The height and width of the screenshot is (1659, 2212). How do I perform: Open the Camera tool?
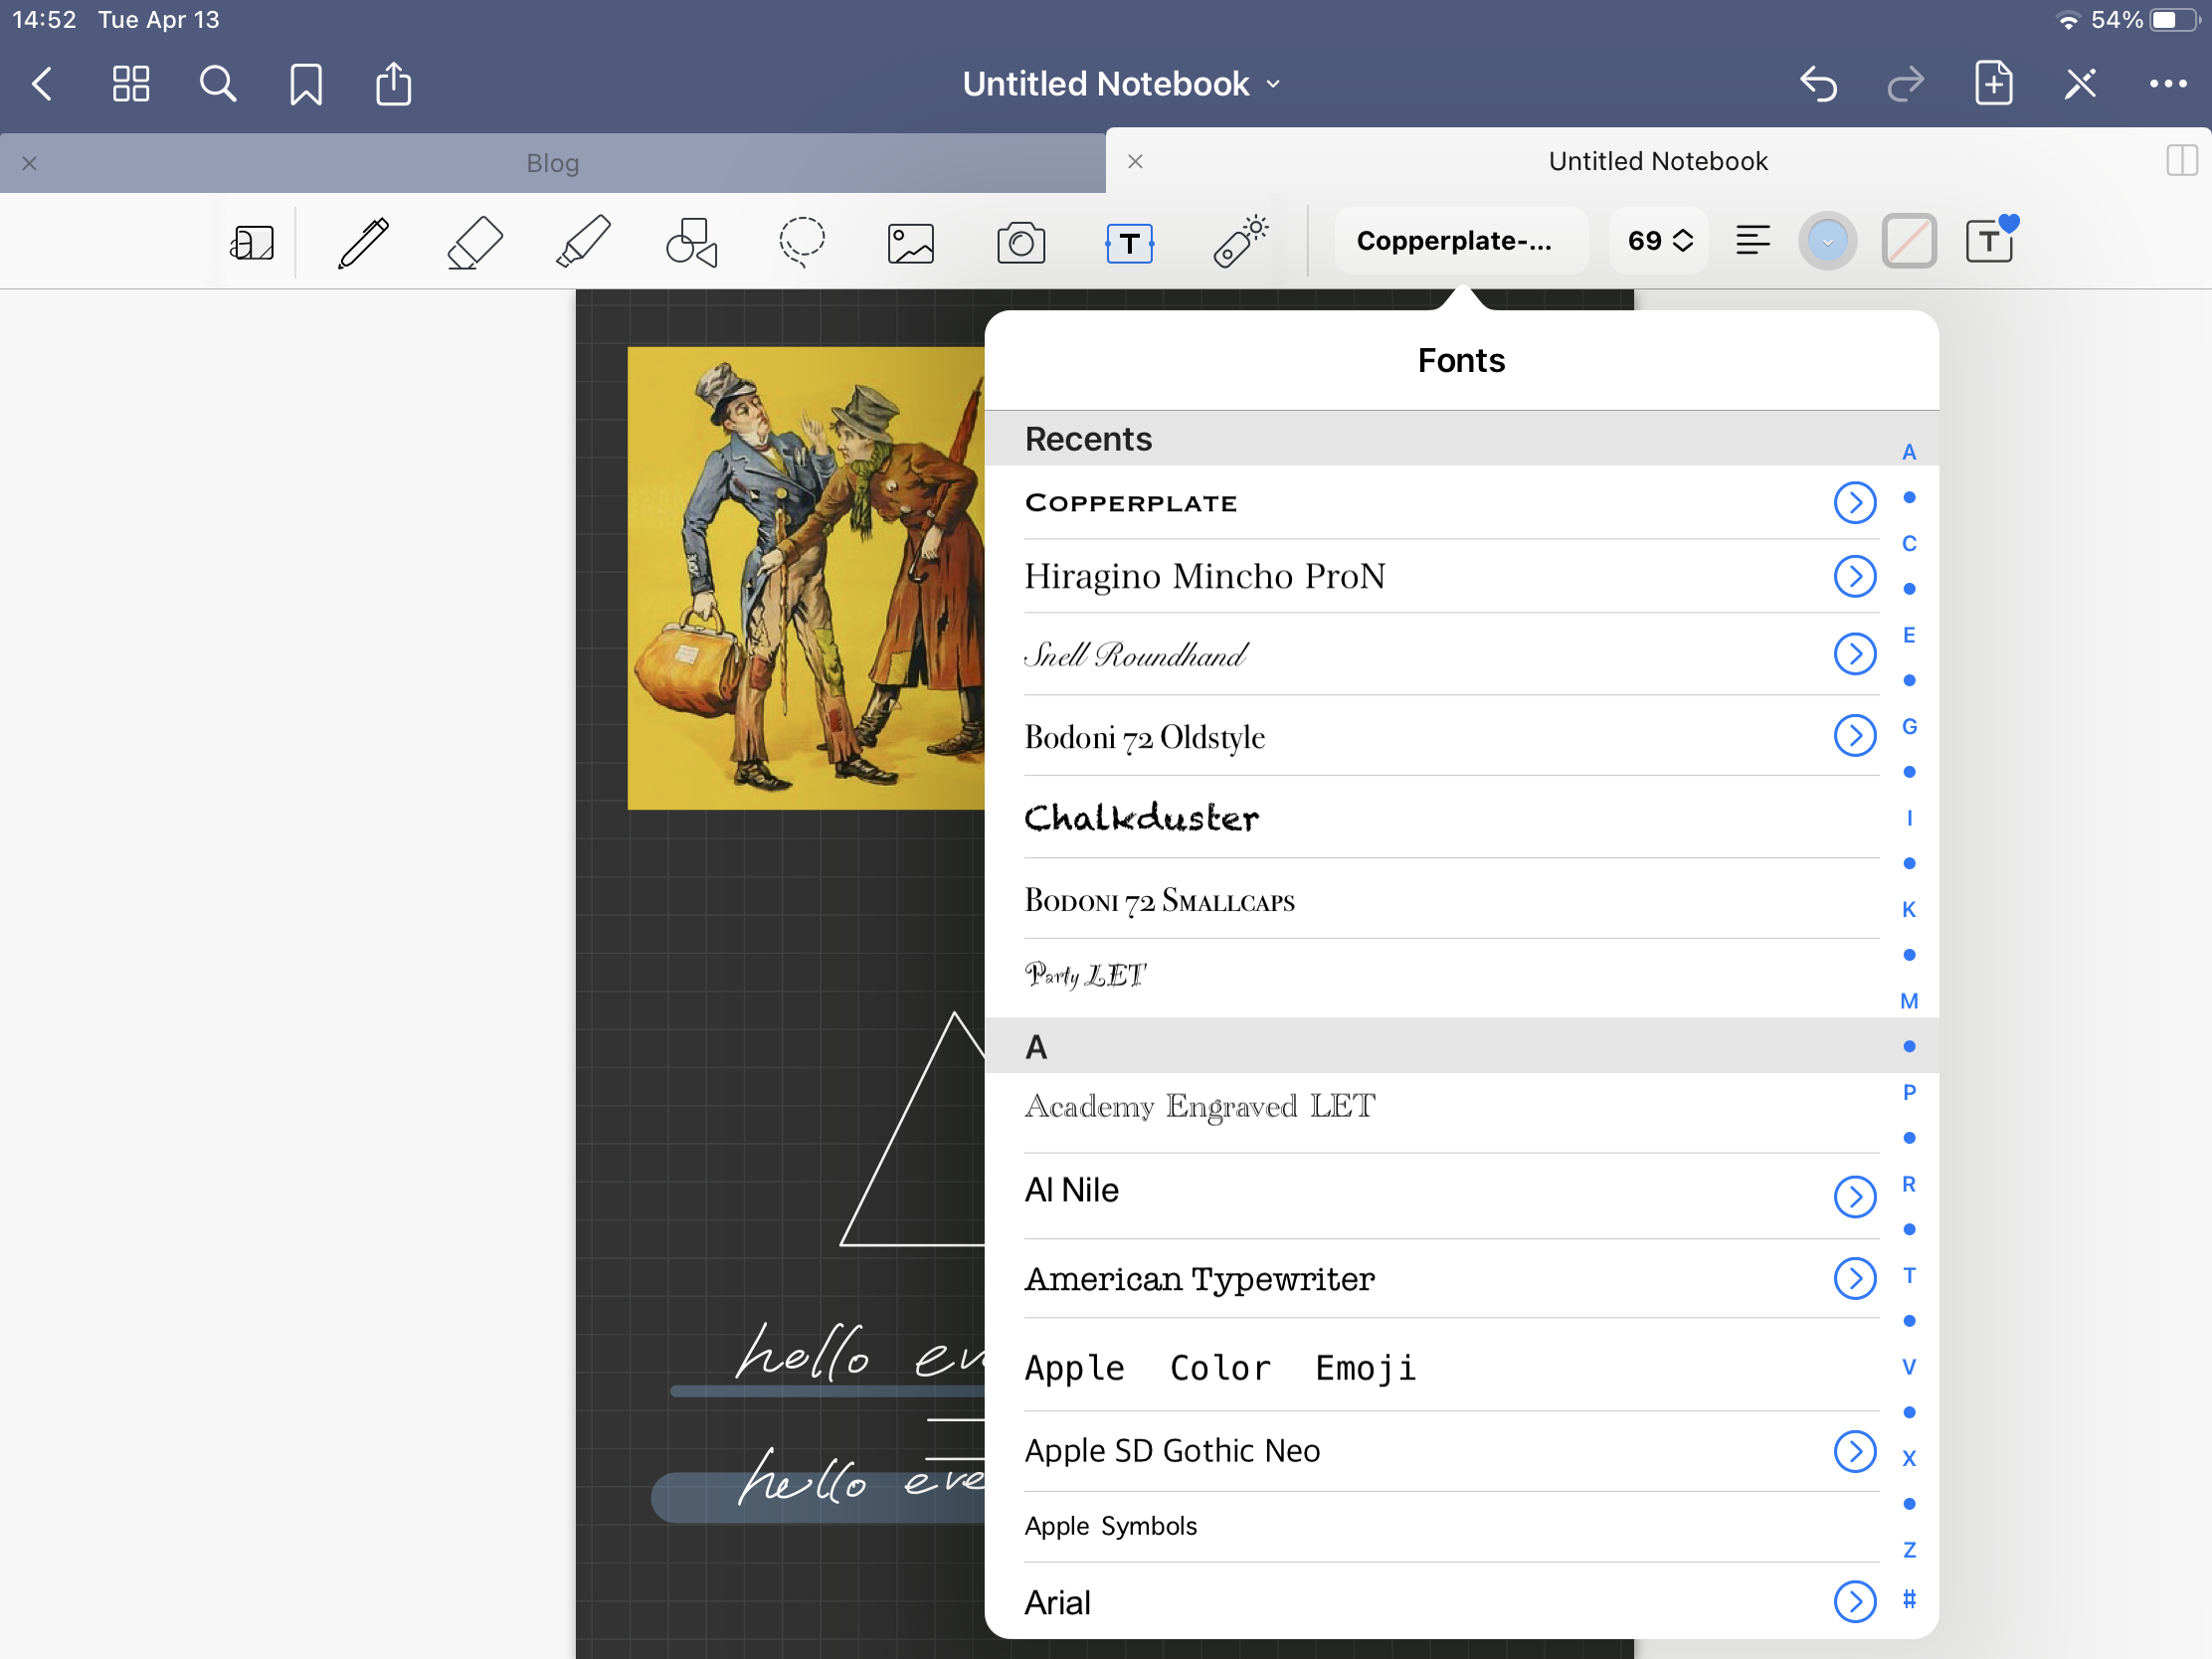tap(1021, 243)
